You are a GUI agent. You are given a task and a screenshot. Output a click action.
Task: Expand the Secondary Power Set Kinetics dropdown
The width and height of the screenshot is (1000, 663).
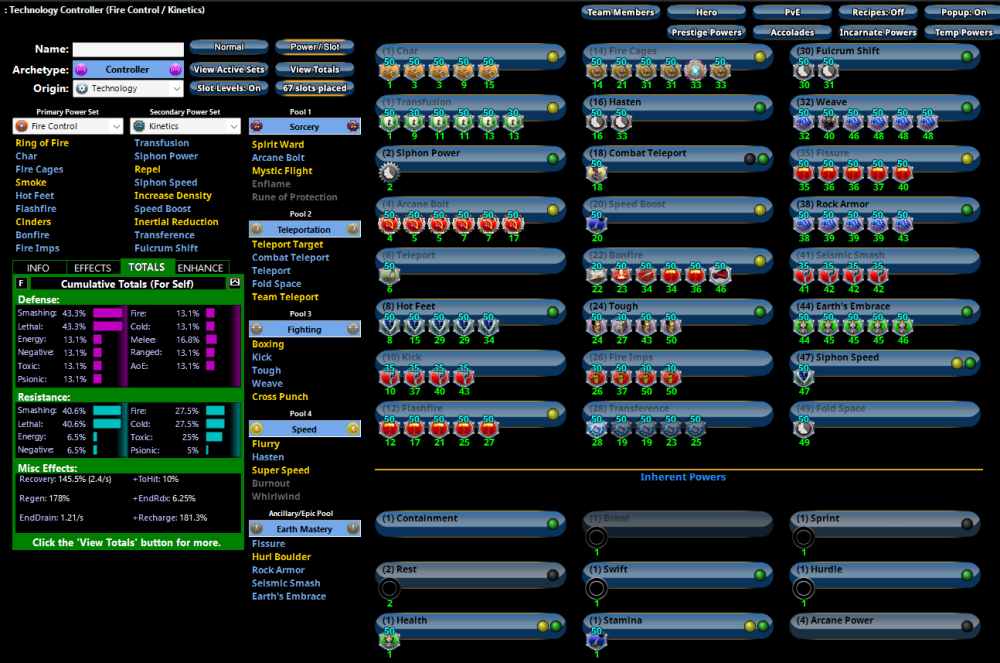click(x=186, y=127)
